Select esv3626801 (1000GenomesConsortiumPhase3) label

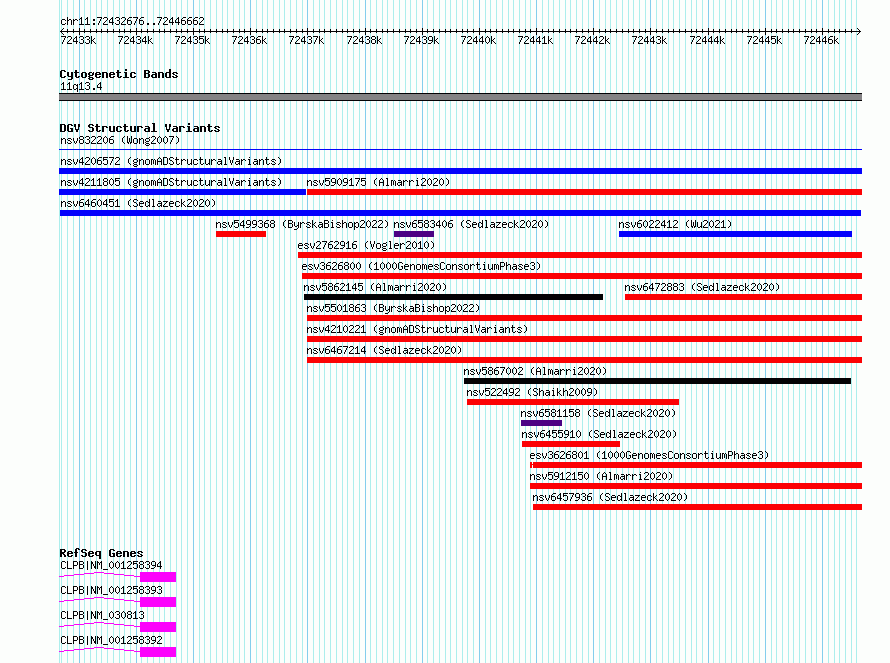click(x=649, y=455)
